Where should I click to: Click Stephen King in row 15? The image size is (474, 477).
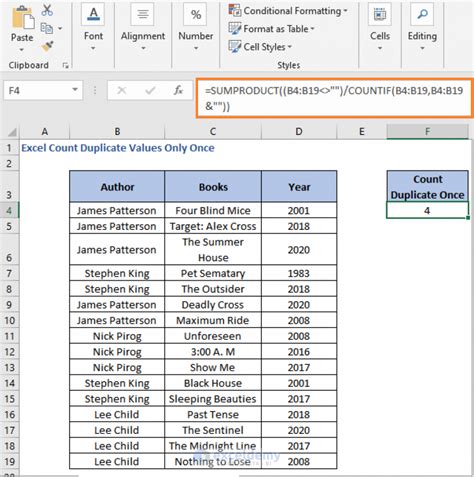pos(117,399)
